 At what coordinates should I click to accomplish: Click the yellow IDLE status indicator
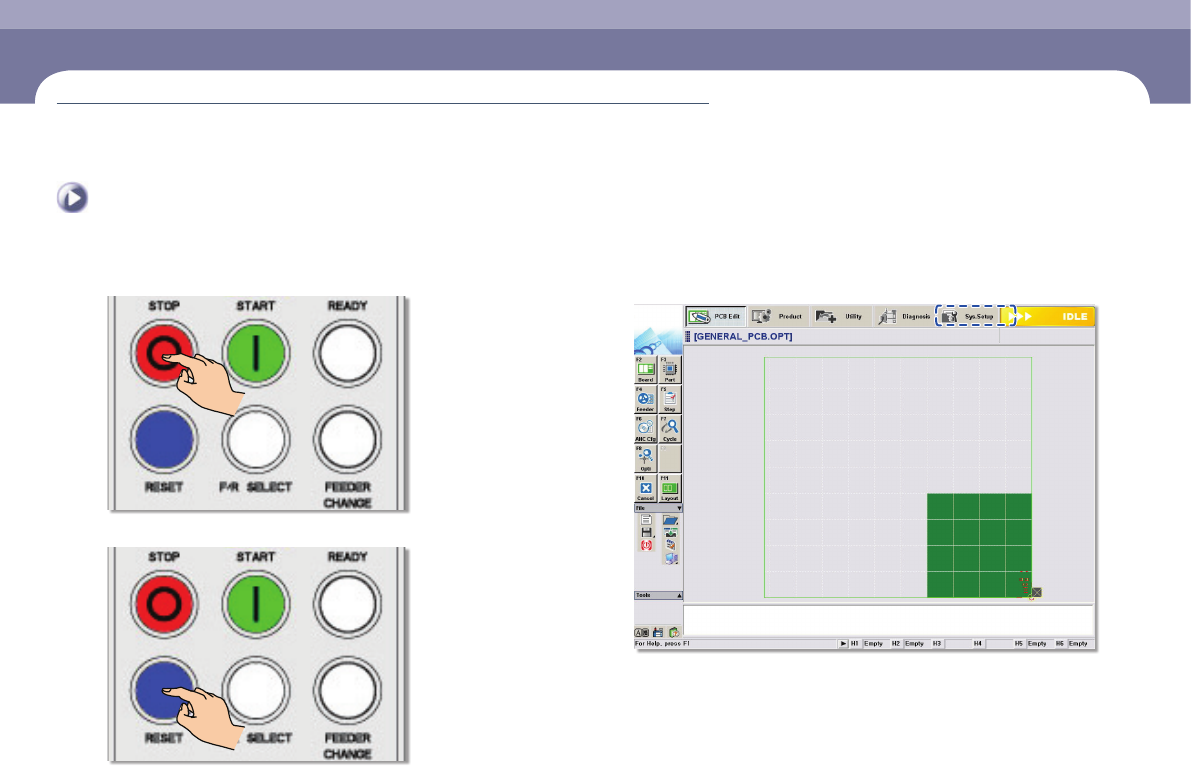click(1049, 317)
